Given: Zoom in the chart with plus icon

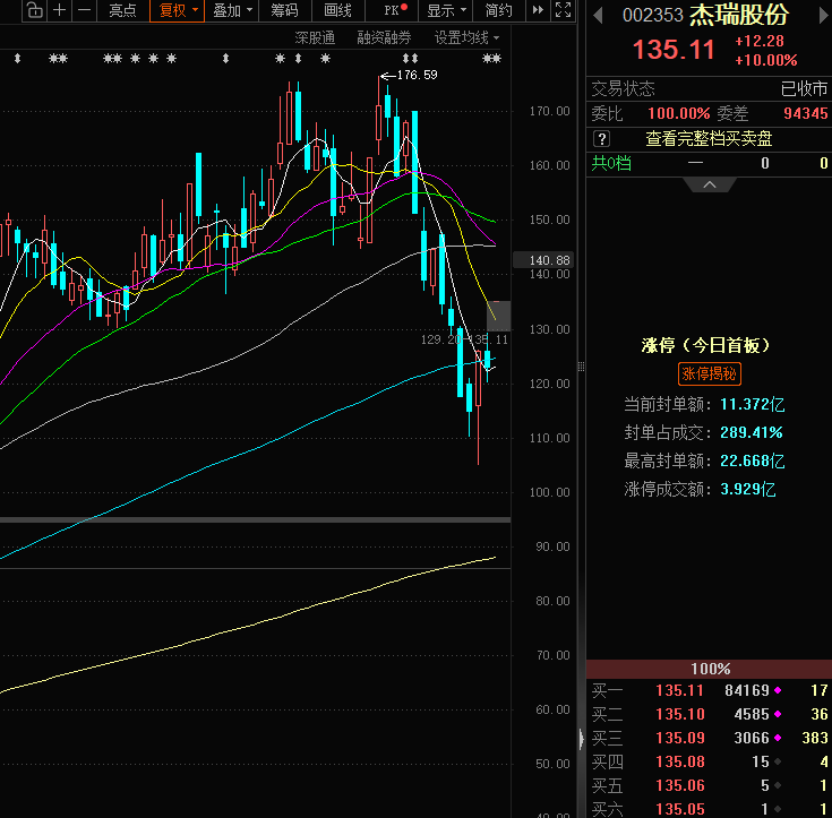Looking at the screenshot, I should click(x=59, y=10).
